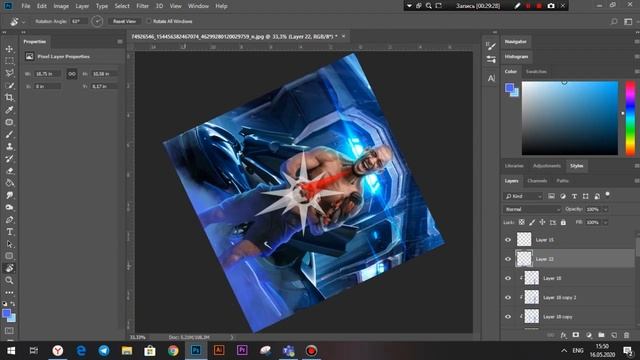640x360 pixels.
Task: Open the Normal blend mode dropdown
Action: [532, 209]
